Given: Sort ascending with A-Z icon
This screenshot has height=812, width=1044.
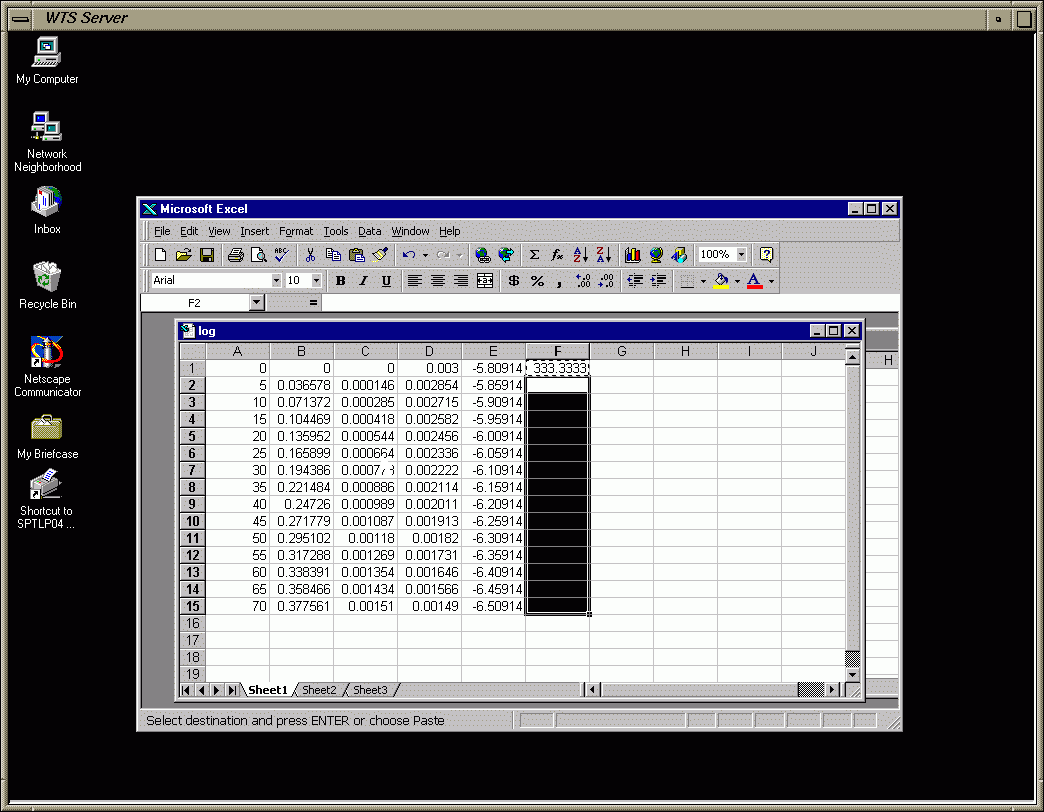Looking at the screenshot, I should pyautogui.click(x=581, y=255).
